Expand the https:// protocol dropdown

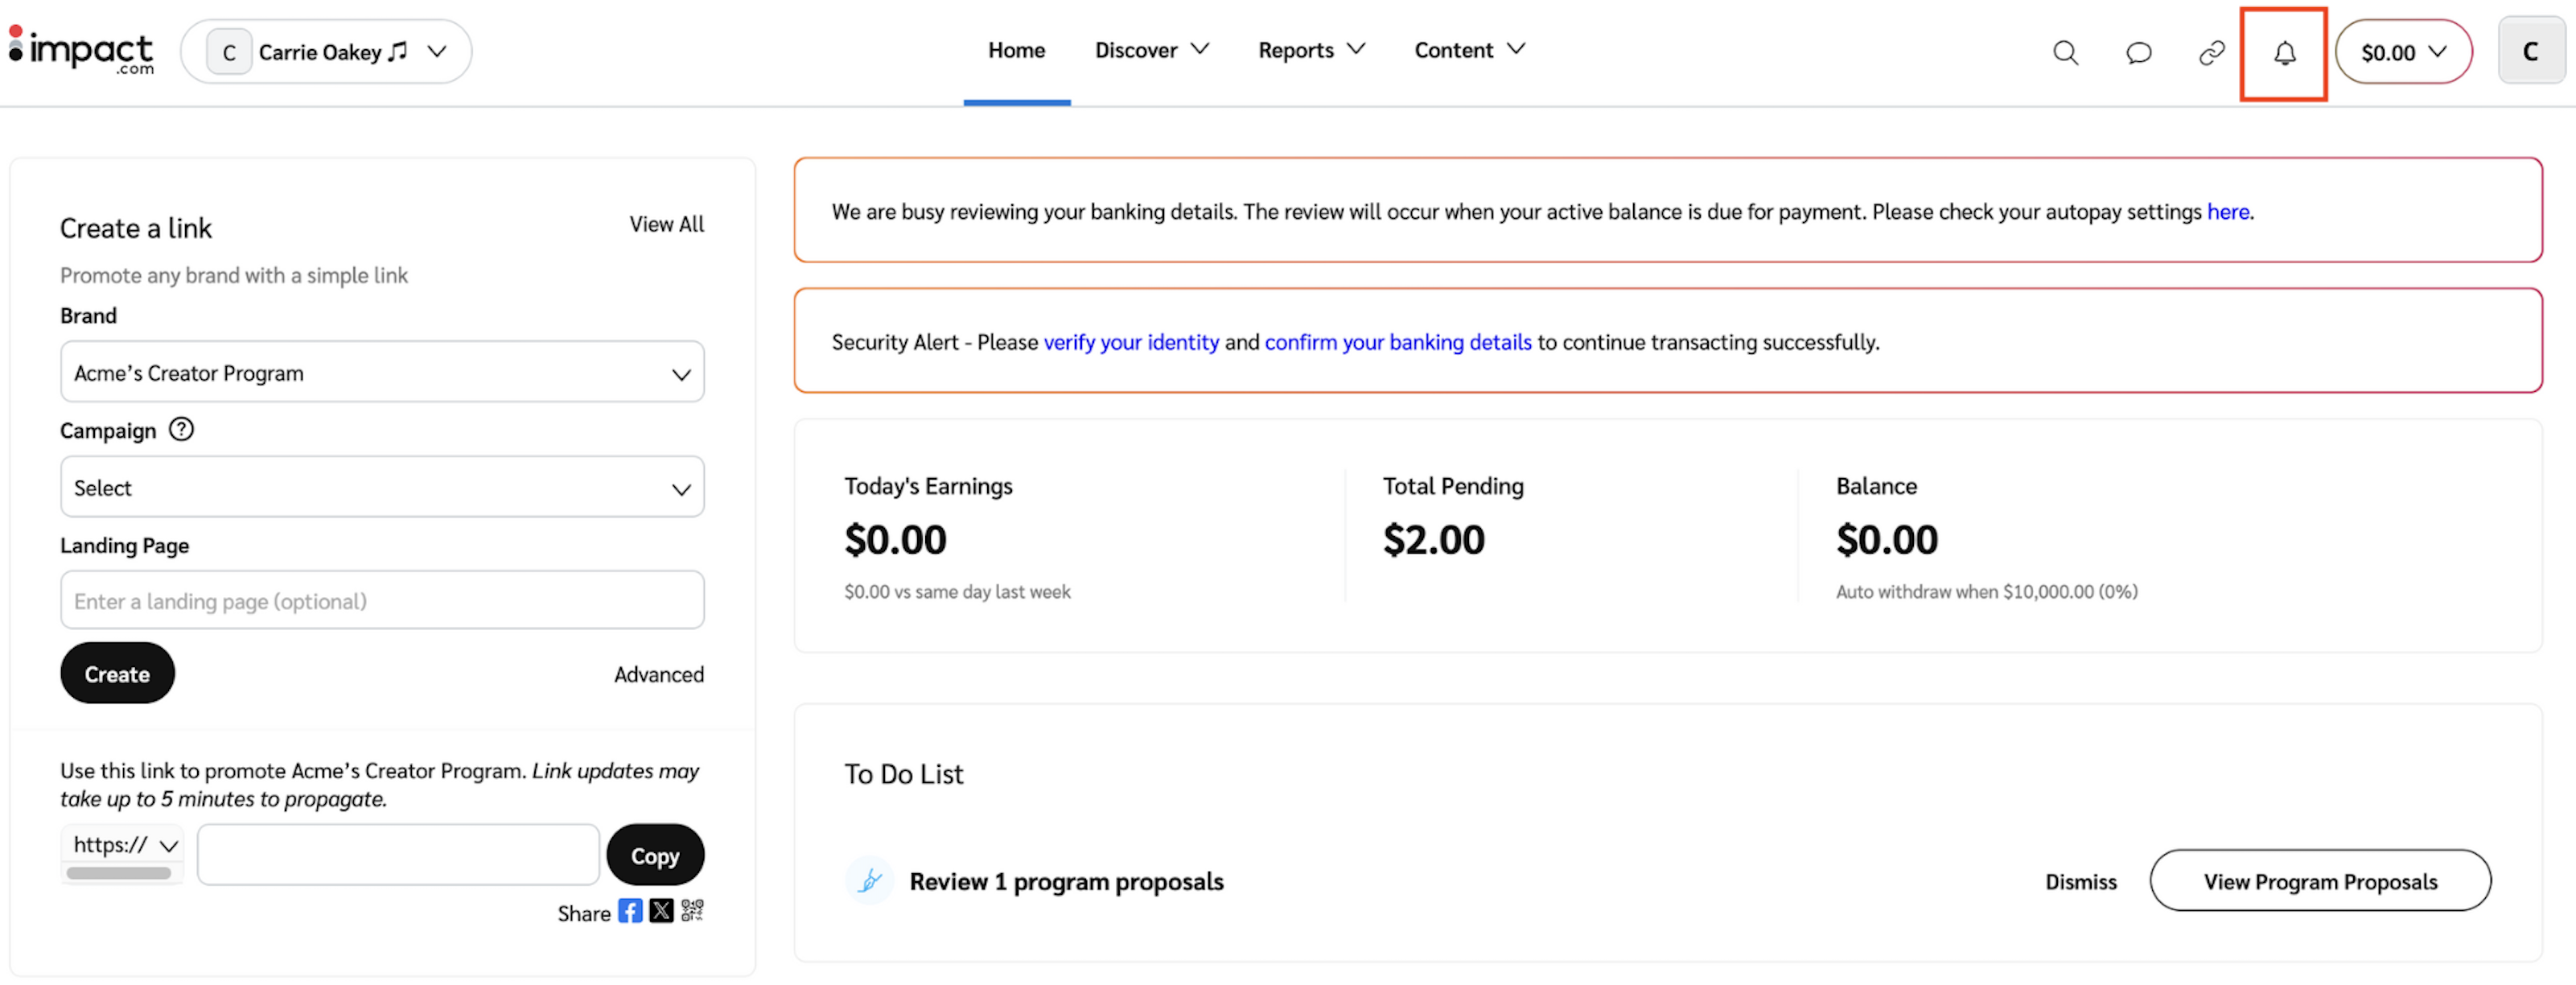point(124,845)
